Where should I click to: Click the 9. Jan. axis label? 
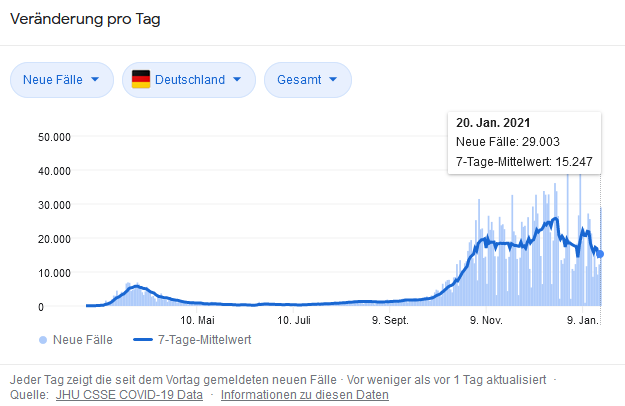coord(582,321)
